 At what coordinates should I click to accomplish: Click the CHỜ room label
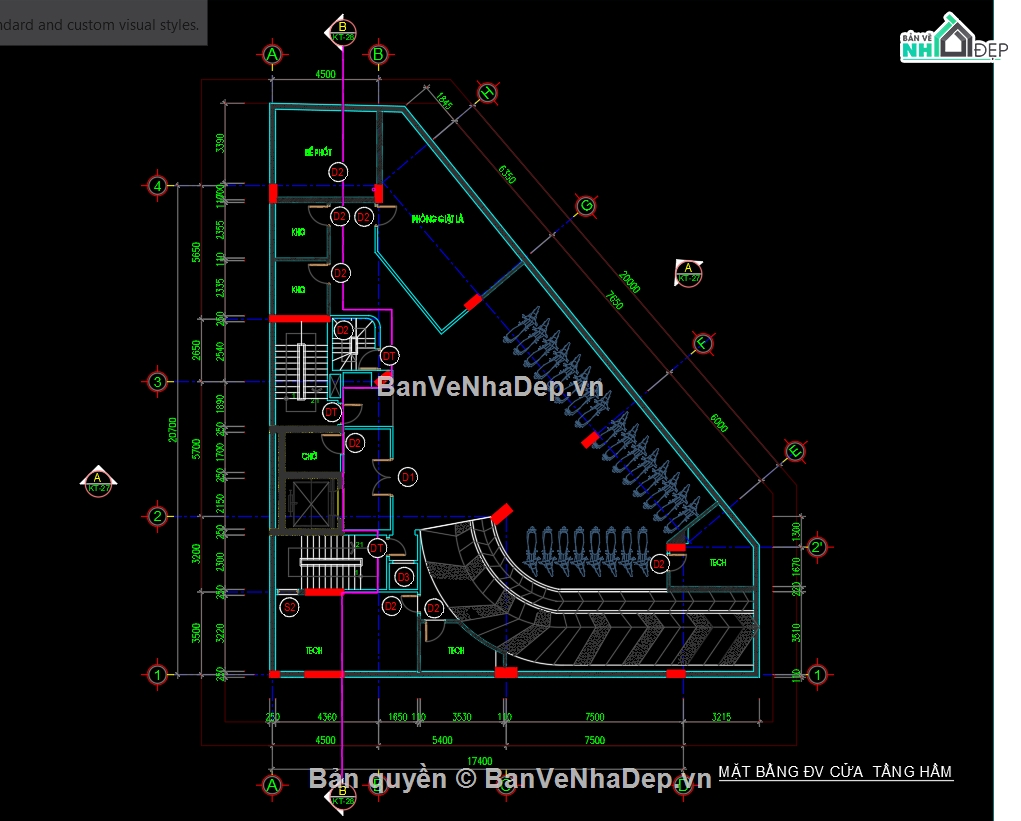pyautogui.click(x=309, y=456)
